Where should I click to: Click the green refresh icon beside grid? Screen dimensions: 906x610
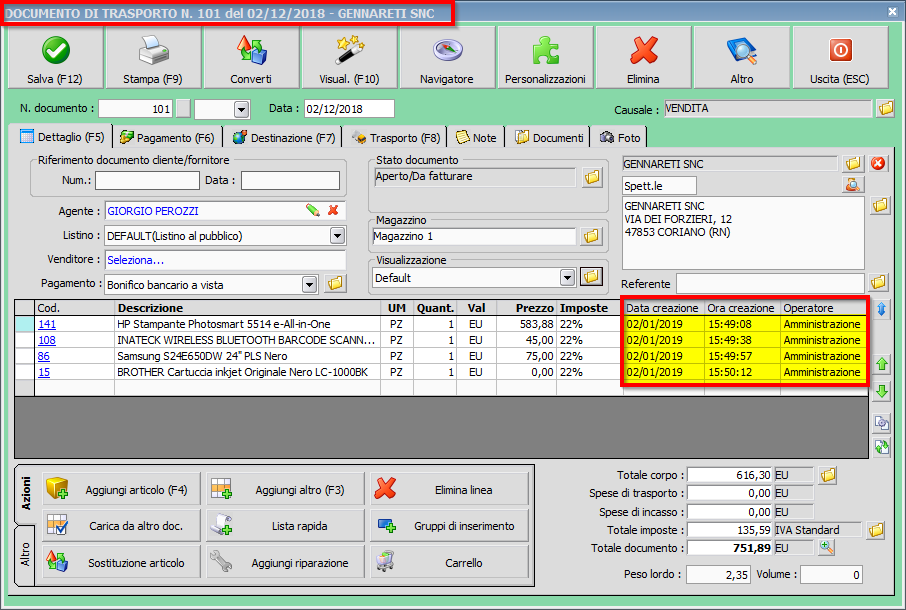[x=882, y=447]
